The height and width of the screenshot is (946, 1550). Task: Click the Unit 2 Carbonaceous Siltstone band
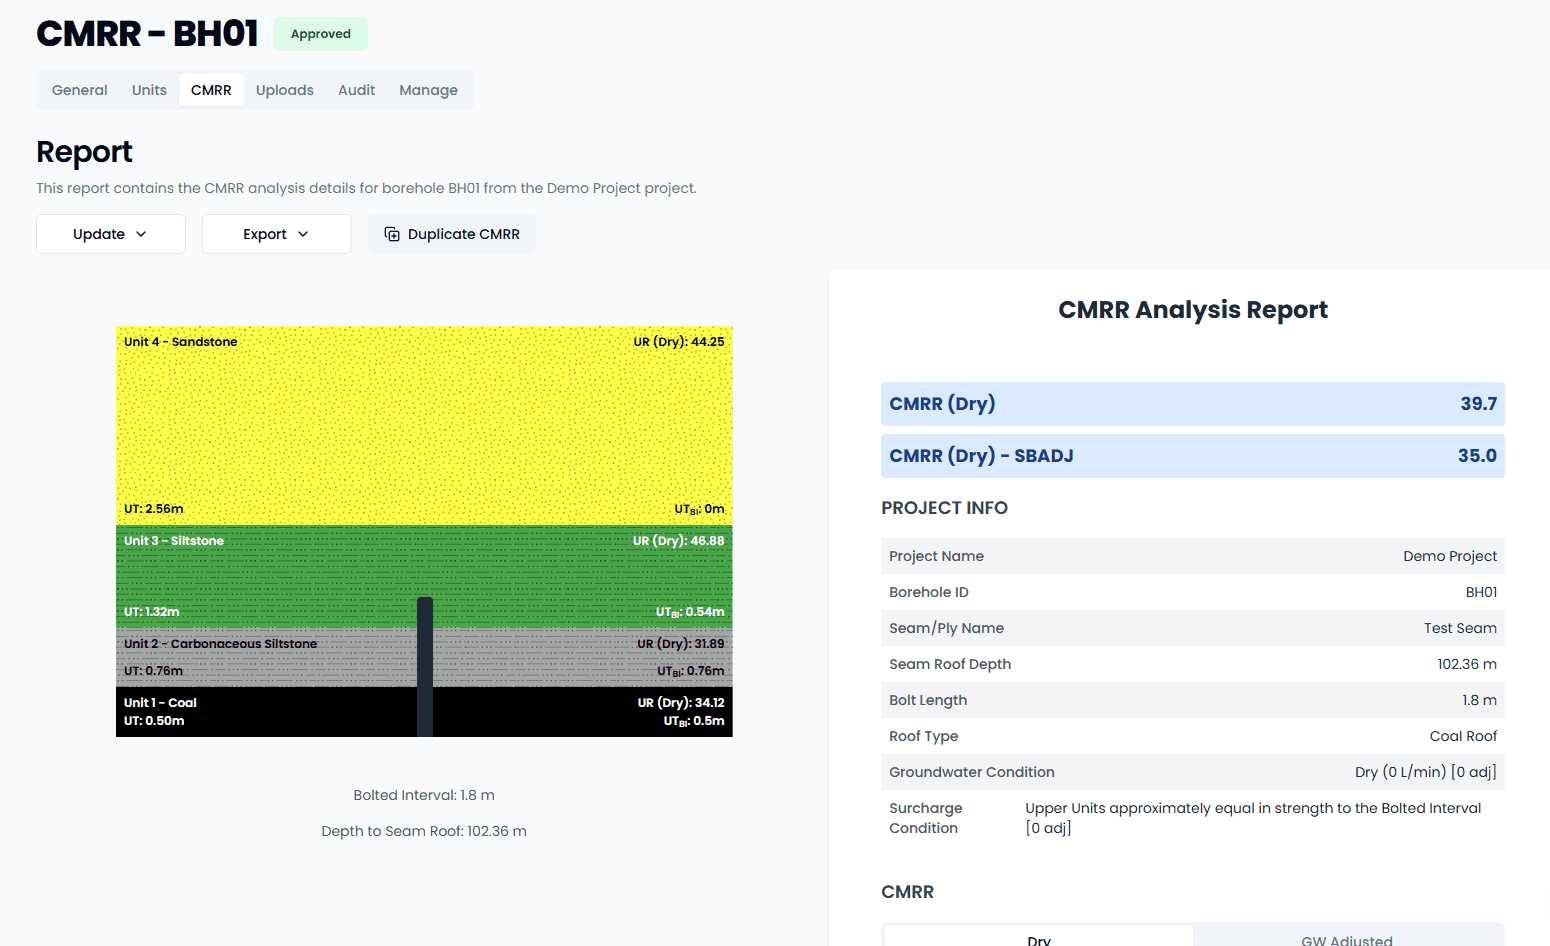300,657
